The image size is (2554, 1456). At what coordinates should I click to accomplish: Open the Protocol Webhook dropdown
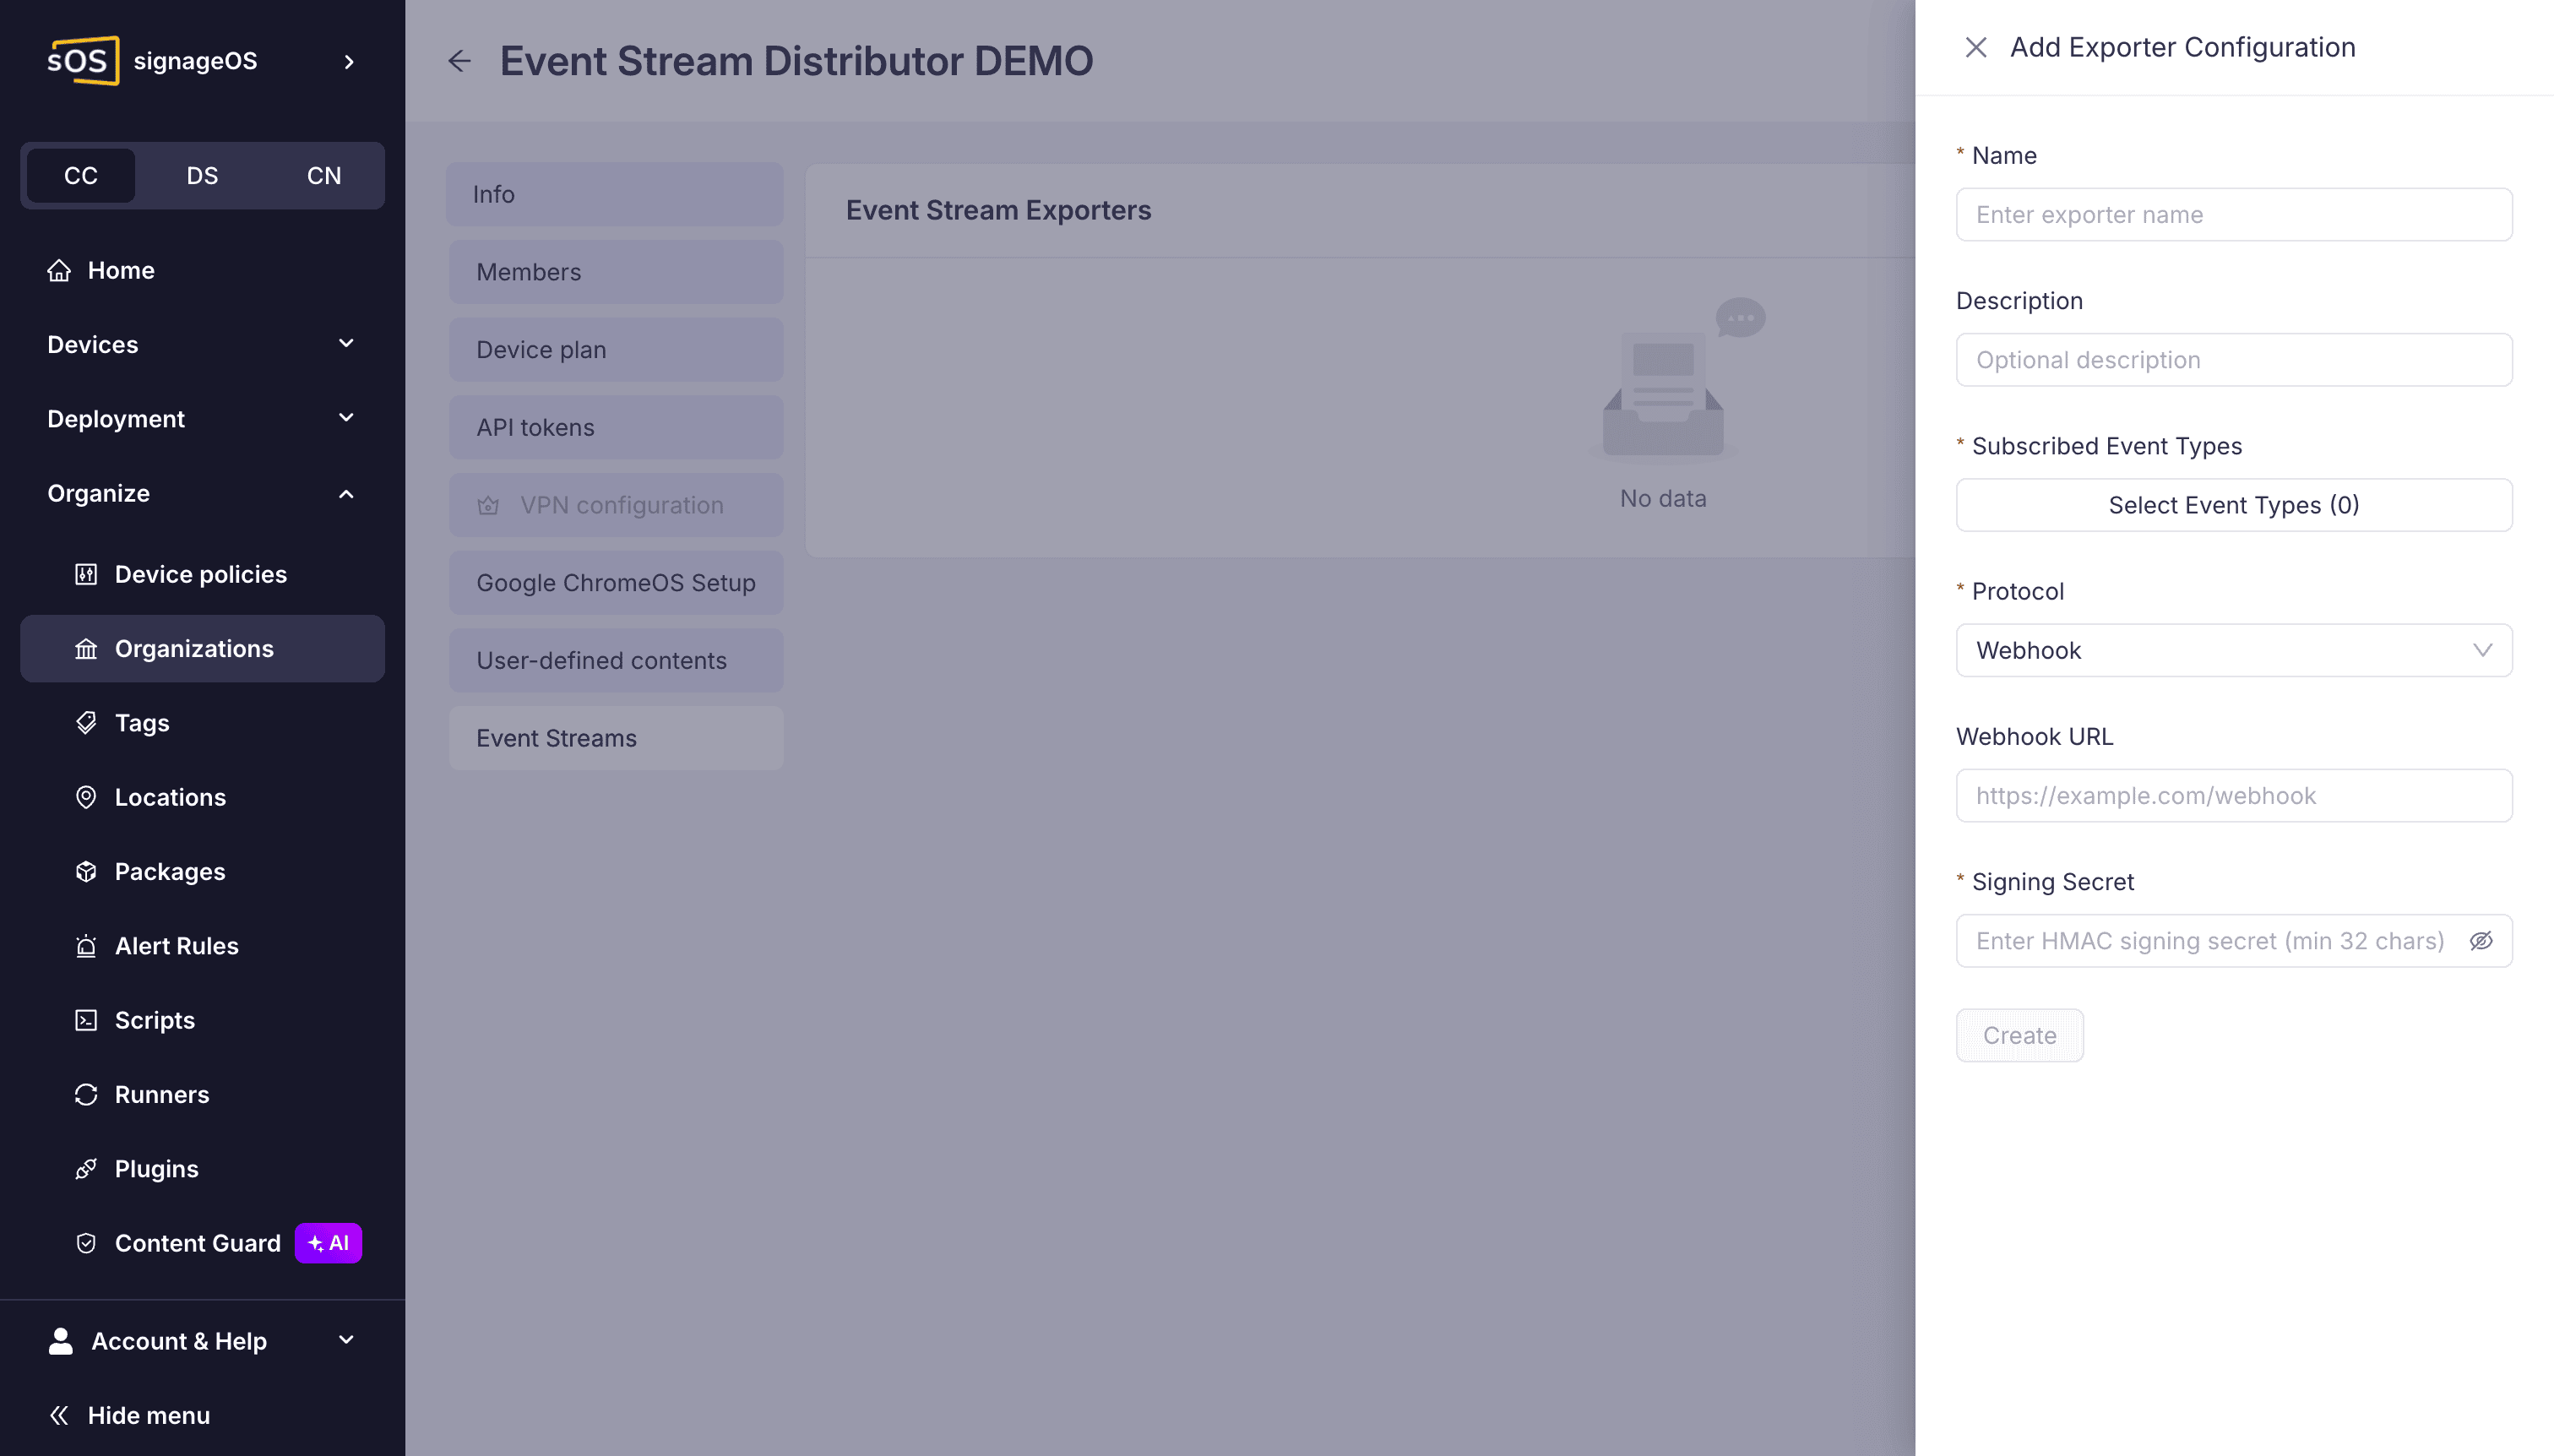(x=2234, y=650)
